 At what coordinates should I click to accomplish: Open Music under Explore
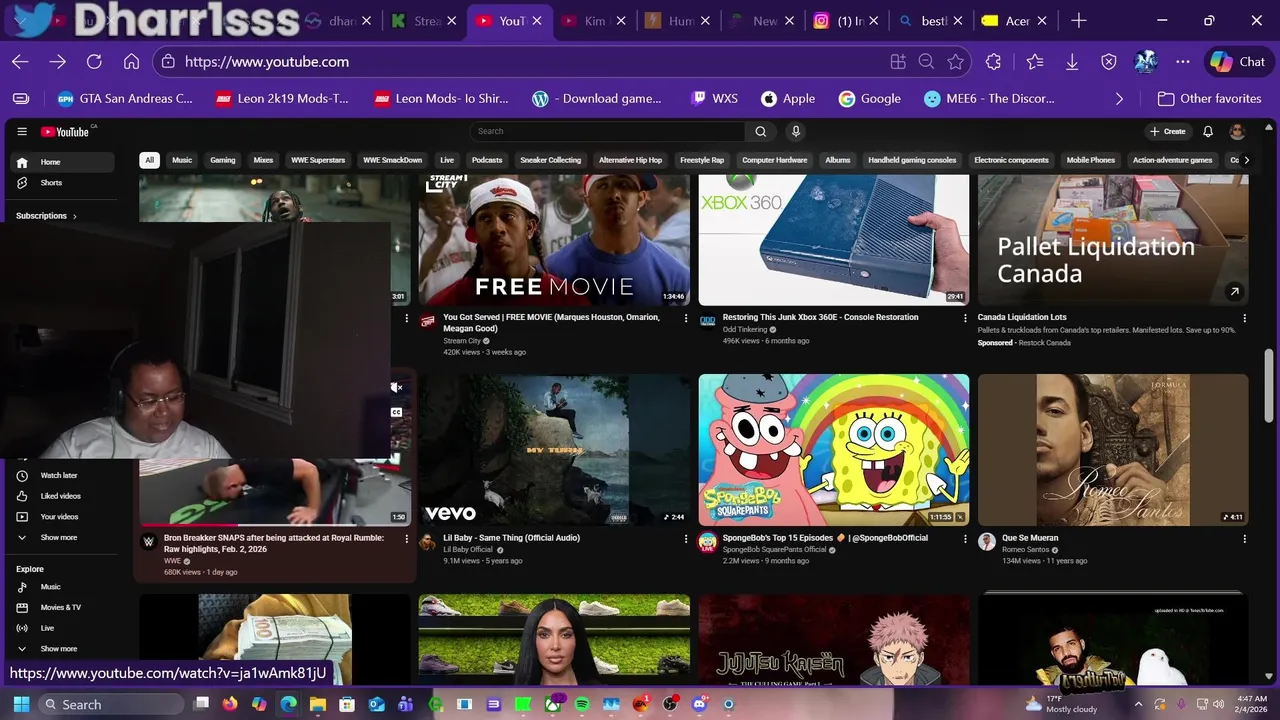(x=50, y=587)
